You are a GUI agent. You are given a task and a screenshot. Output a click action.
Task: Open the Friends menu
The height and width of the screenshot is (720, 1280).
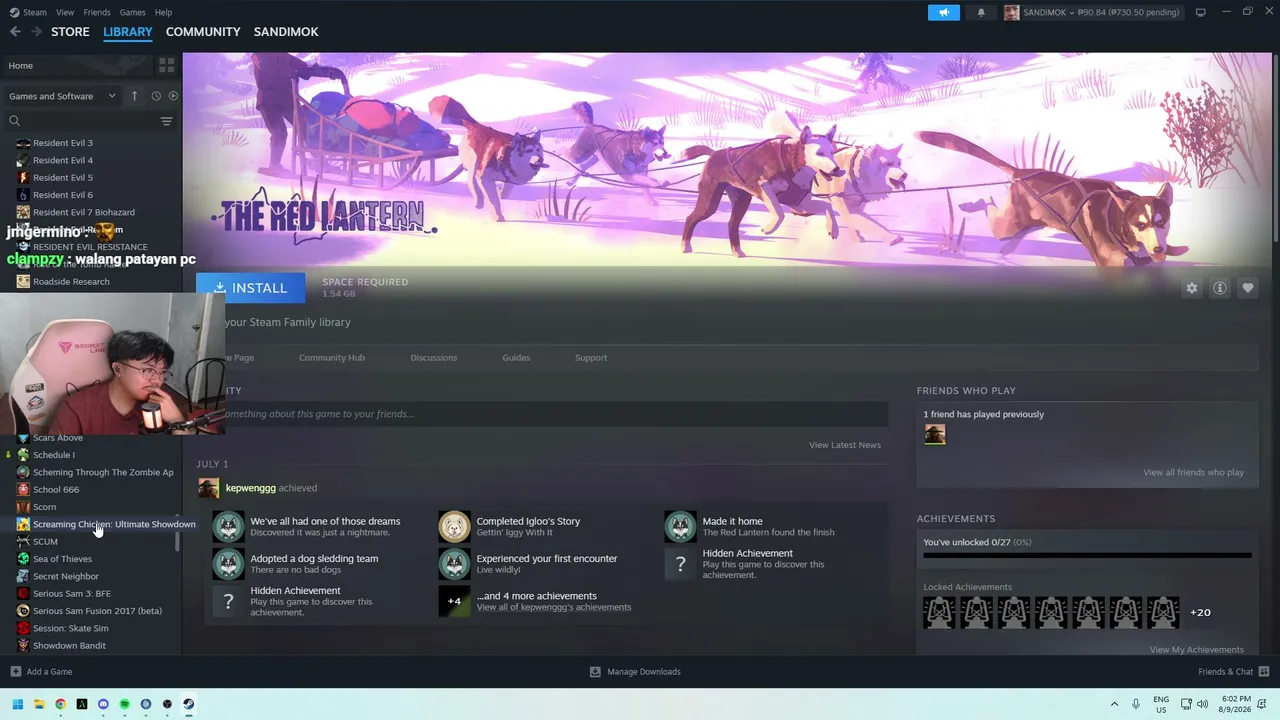click(x=97, y=12)
